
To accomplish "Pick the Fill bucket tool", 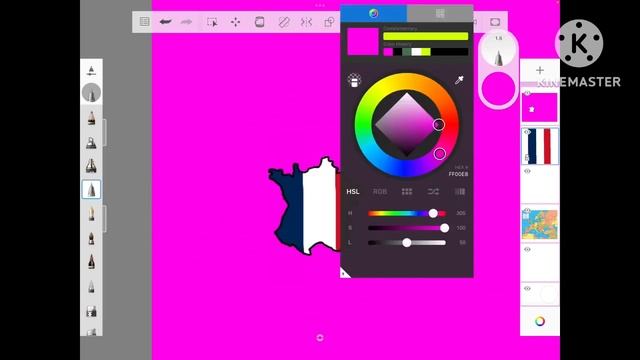I will [x=260, y=22].
